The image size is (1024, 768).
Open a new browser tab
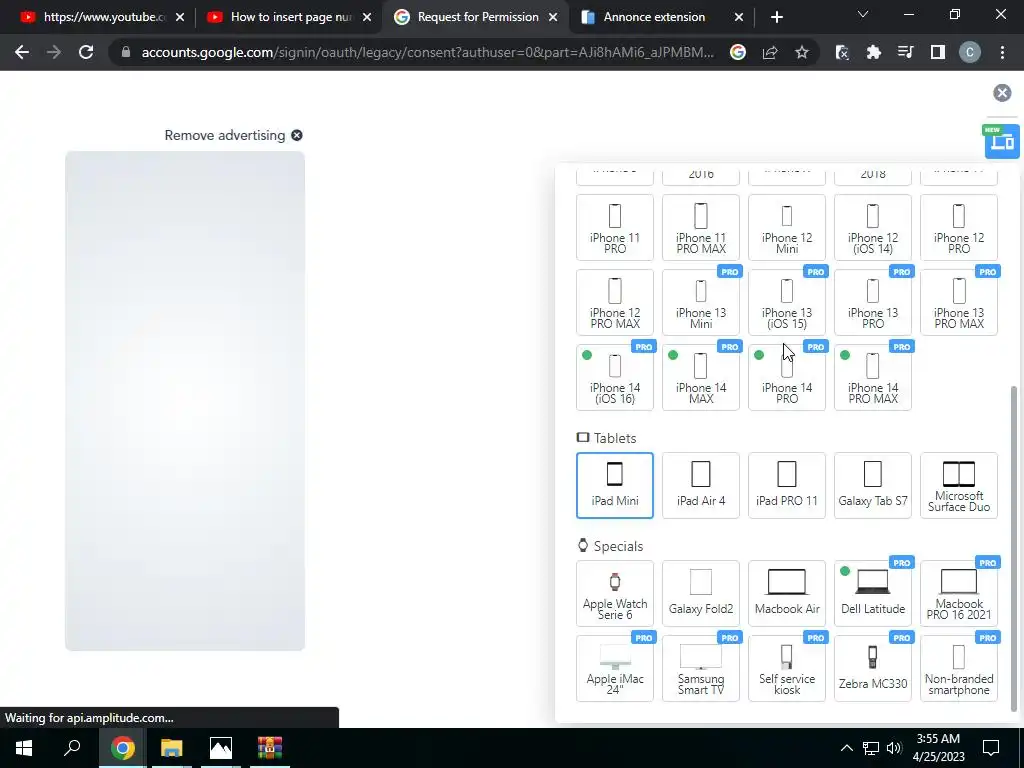pyautogui.click(x=776, y=17)
